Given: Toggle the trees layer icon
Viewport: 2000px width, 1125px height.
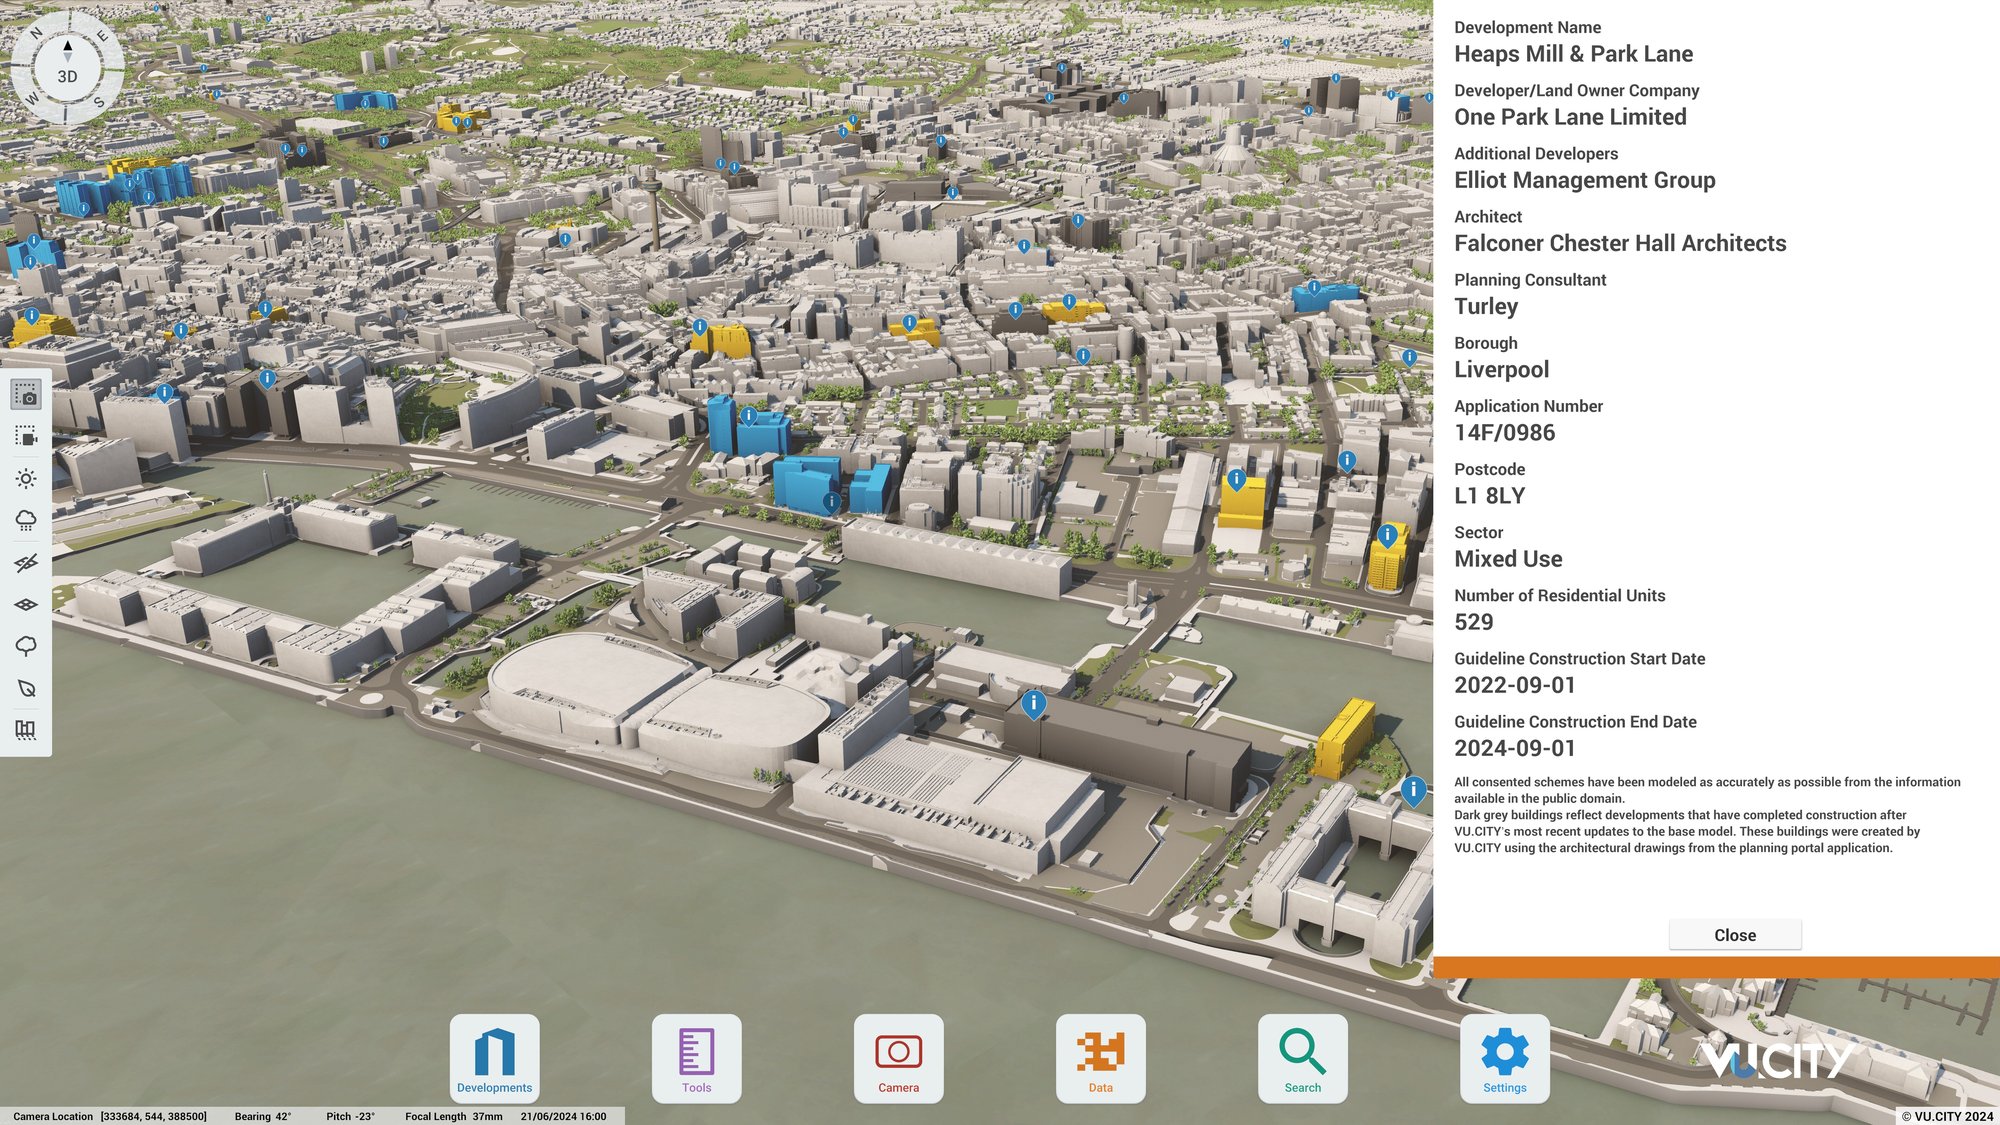Looking at the screenshot, I should [x=26, y=646].
